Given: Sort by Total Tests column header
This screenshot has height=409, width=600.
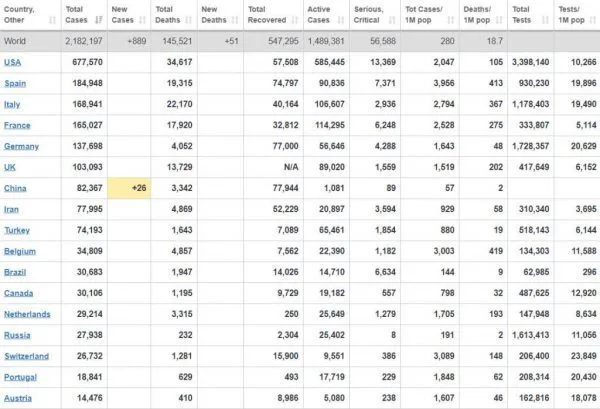Looking at the screenshot, I should coord(521,15).
